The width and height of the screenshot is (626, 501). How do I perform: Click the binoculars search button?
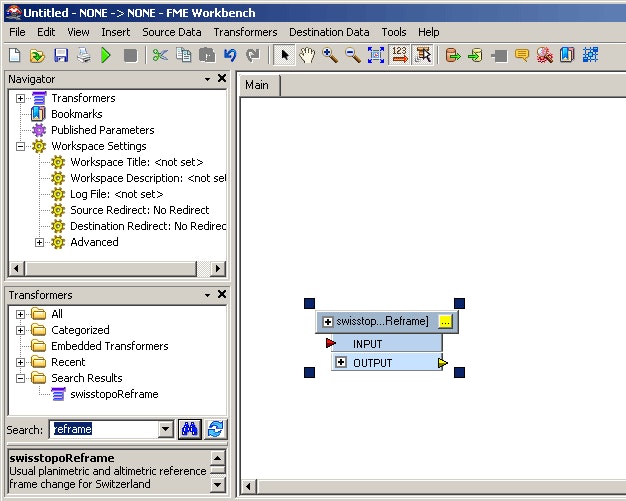pos(190,429)
